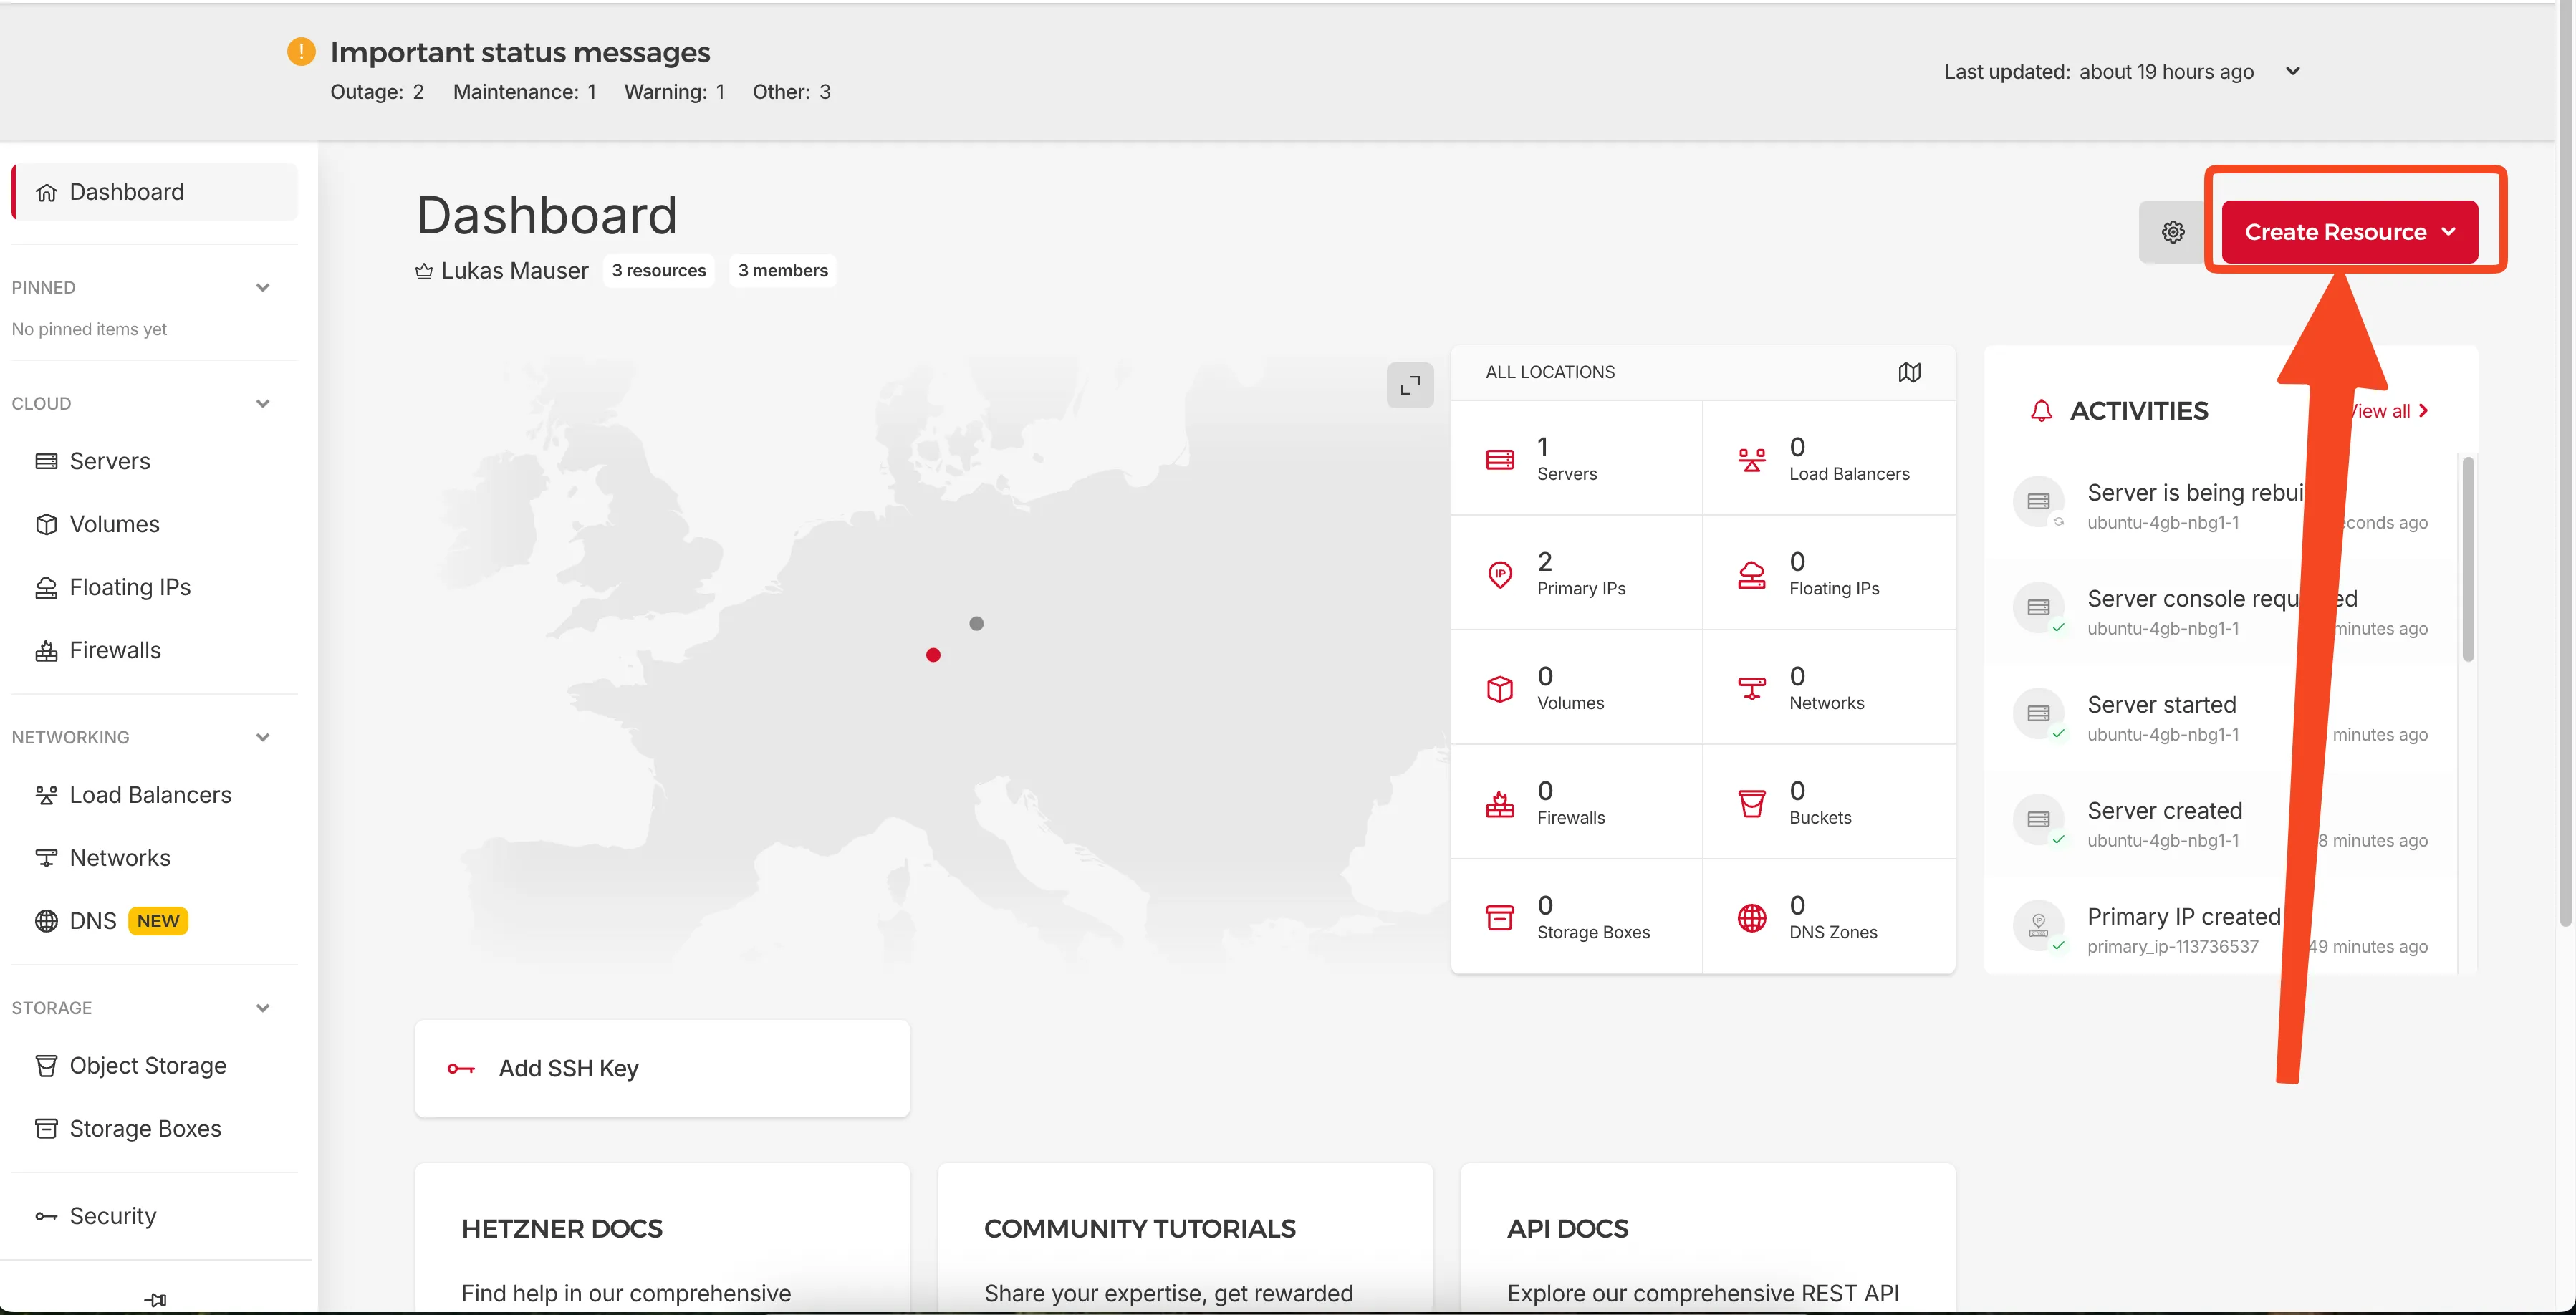Click the Object Storage icon

[x=46, y=1065]
